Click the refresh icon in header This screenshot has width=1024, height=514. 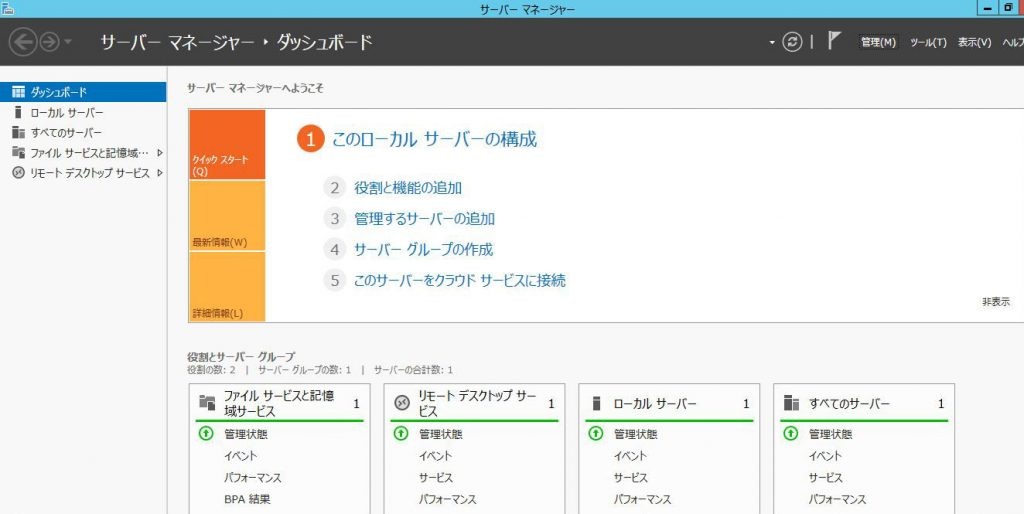[x=792, y=42]
